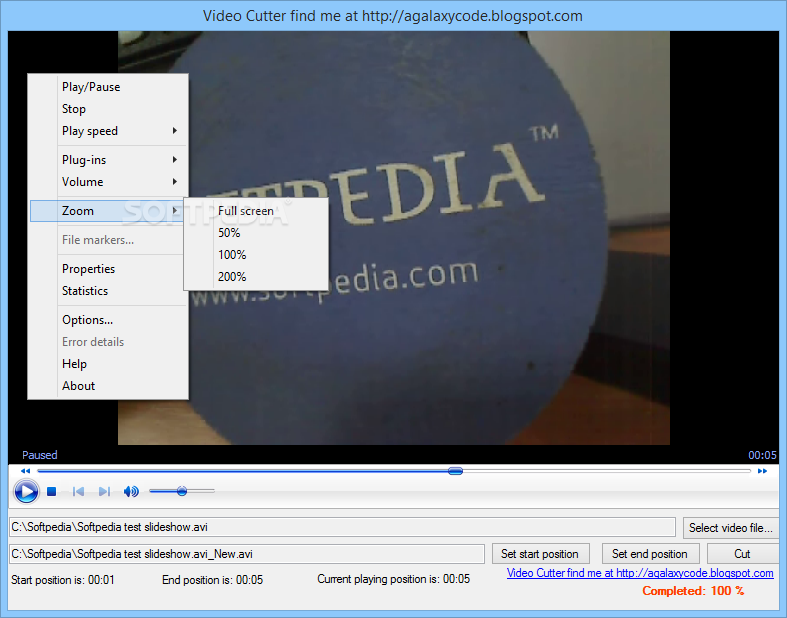Click the seek bar position handle
The height and width of the screenshot is (618, 787).
[x=455, y=471]
